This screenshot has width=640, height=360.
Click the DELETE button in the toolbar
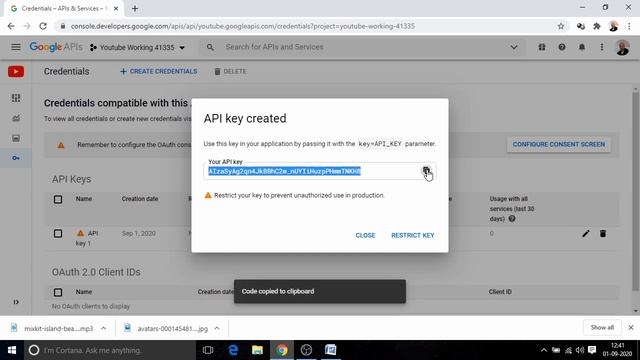click(x=230, y=71)
